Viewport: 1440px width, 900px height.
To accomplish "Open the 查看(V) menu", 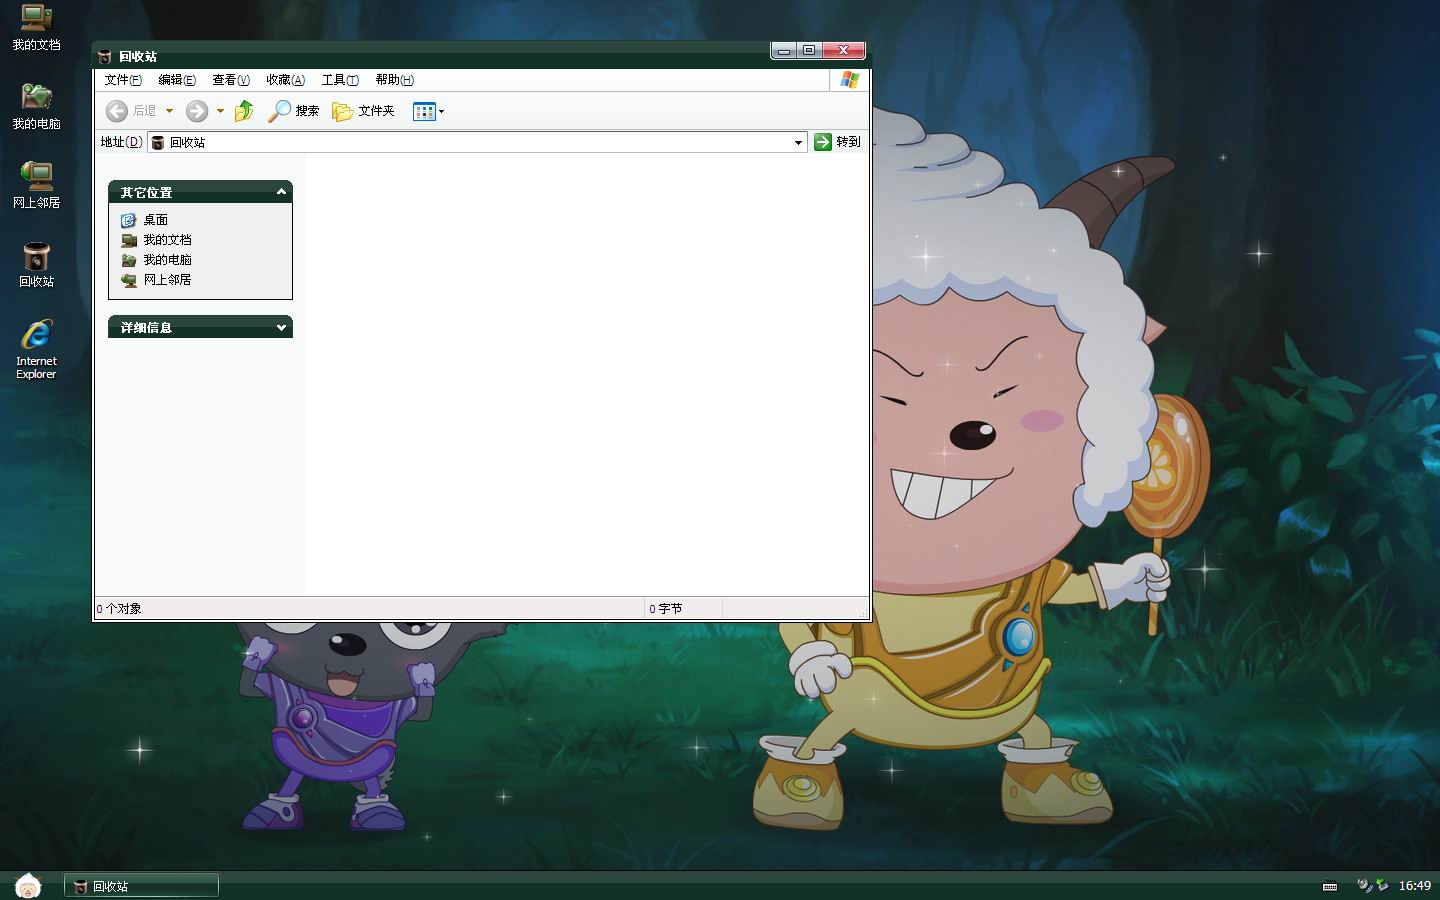I will [x=231, y=80].
